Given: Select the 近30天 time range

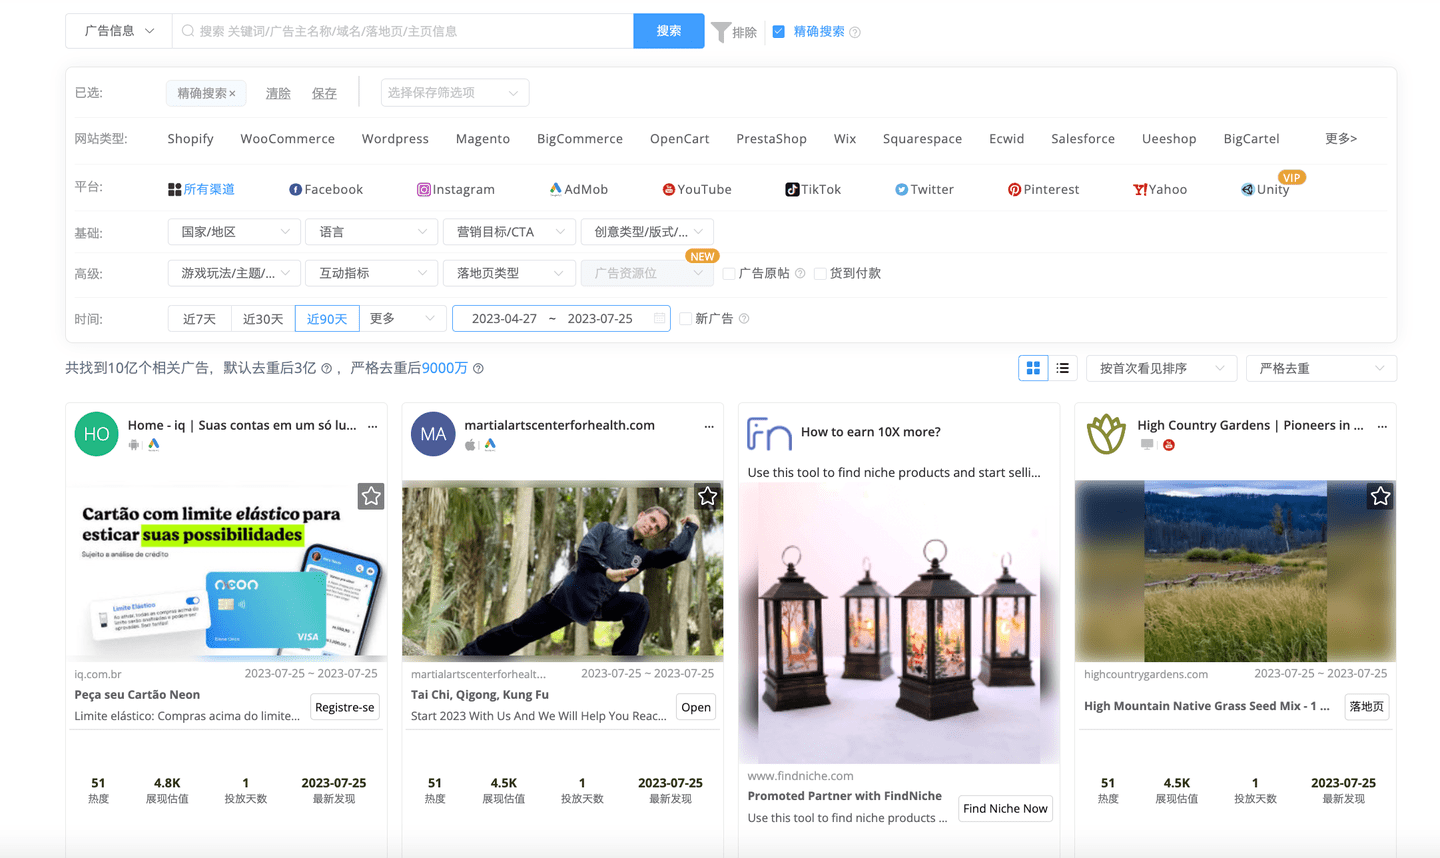Looking at the screenshot, I should point(263,319).
